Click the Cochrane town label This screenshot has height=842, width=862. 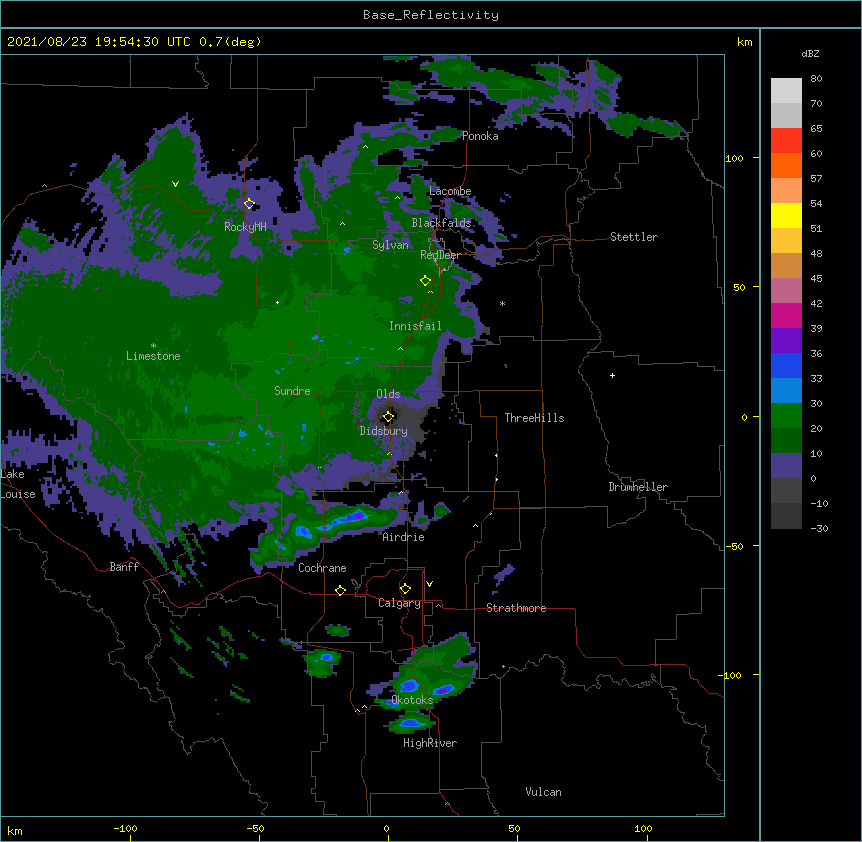(322, 568)
